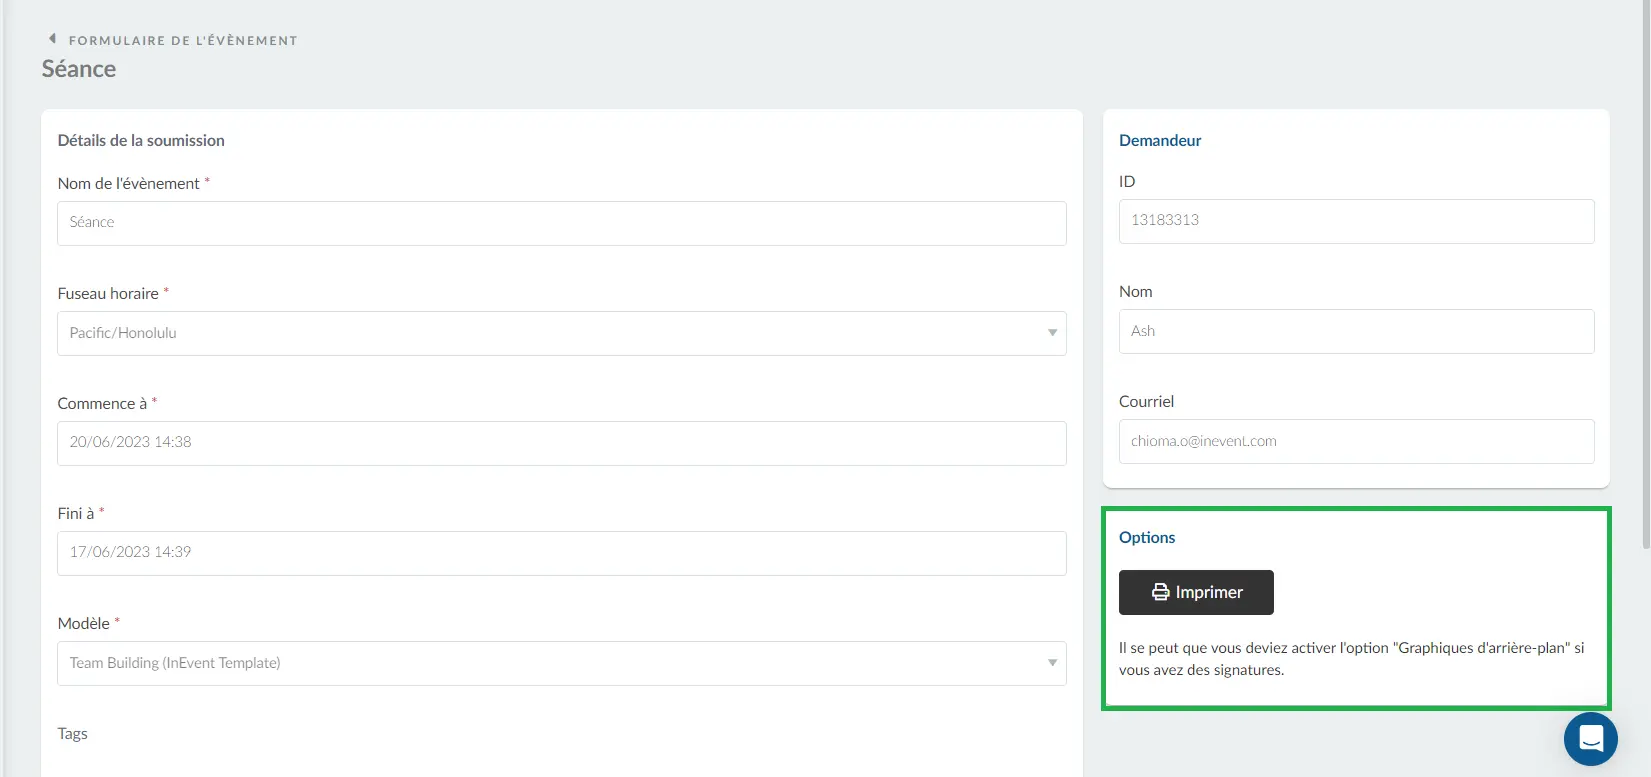Click the Demandeur Nom field Ash
Screen dimensions: 1651x777
point(1356,331)
